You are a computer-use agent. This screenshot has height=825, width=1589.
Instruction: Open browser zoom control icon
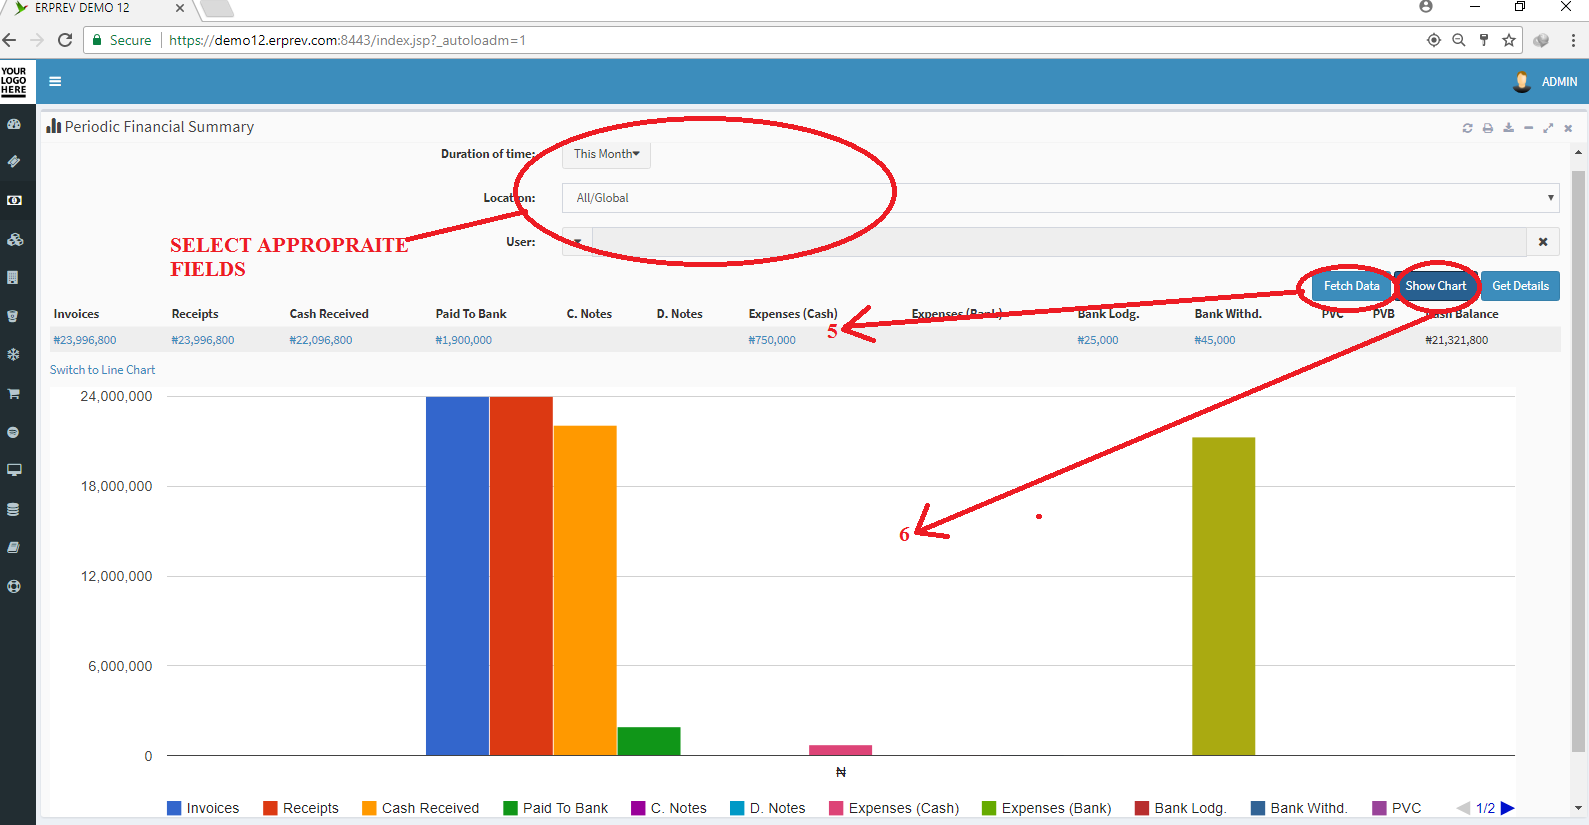[x=1459, y=40]
